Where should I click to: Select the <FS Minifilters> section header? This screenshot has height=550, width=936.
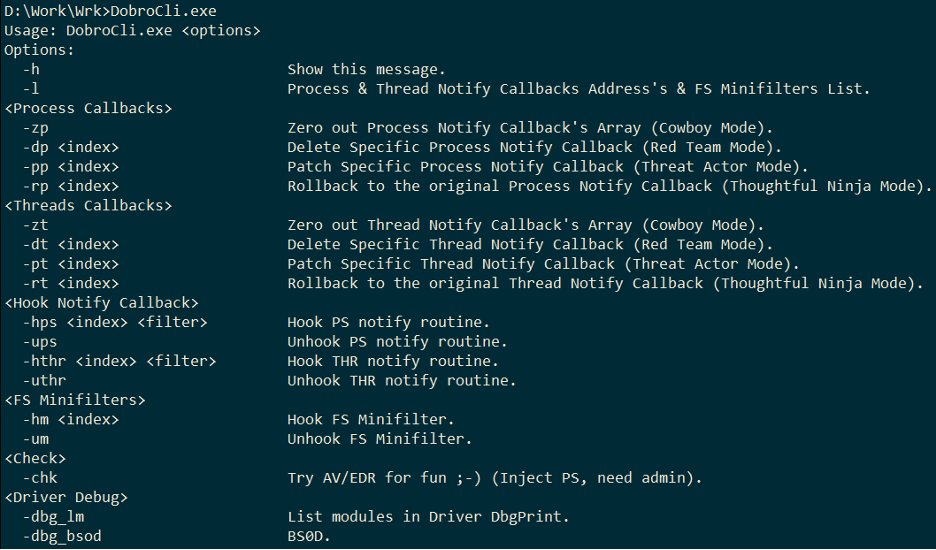pyautogui.click(x=75, y=400)
